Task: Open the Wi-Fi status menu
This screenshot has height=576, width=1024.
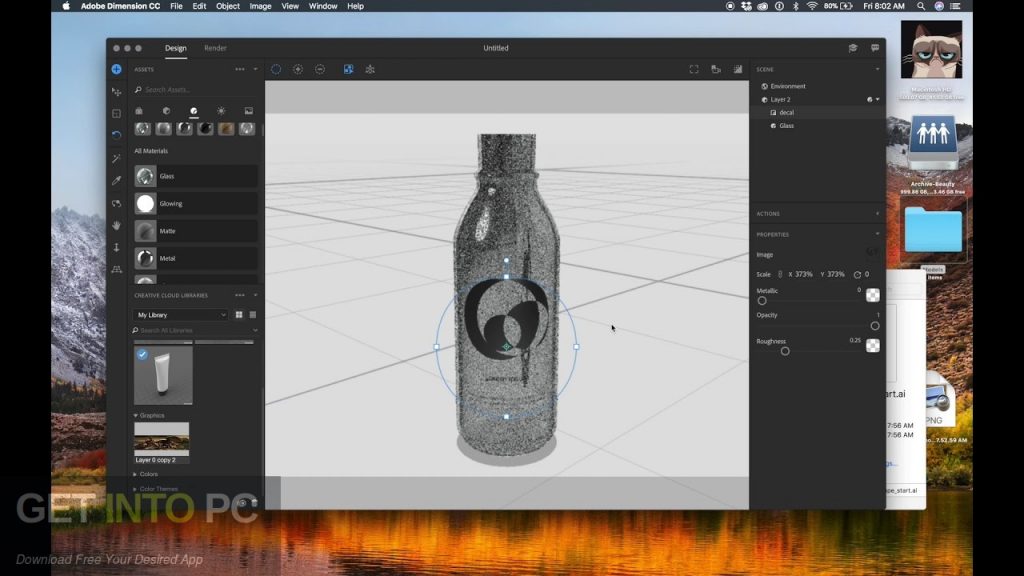Action: [x=812, y=6]
